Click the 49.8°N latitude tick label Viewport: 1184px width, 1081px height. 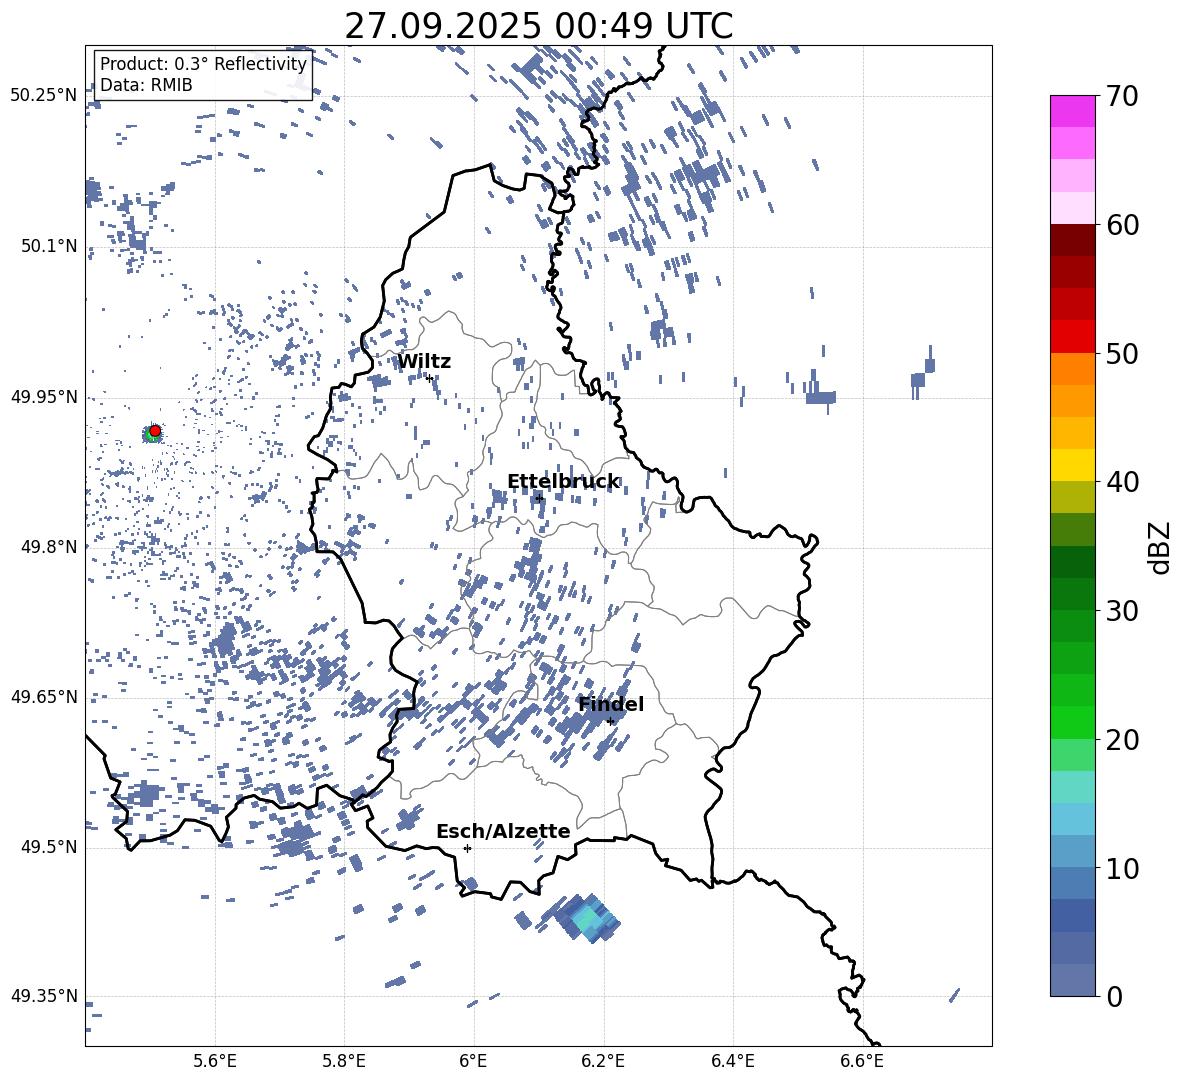click(49, 547)
